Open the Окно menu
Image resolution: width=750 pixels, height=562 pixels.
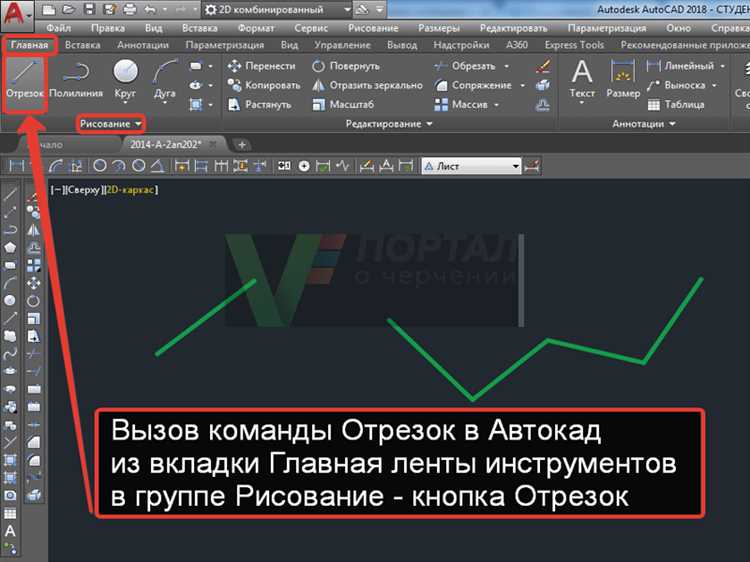click(678, 28)
